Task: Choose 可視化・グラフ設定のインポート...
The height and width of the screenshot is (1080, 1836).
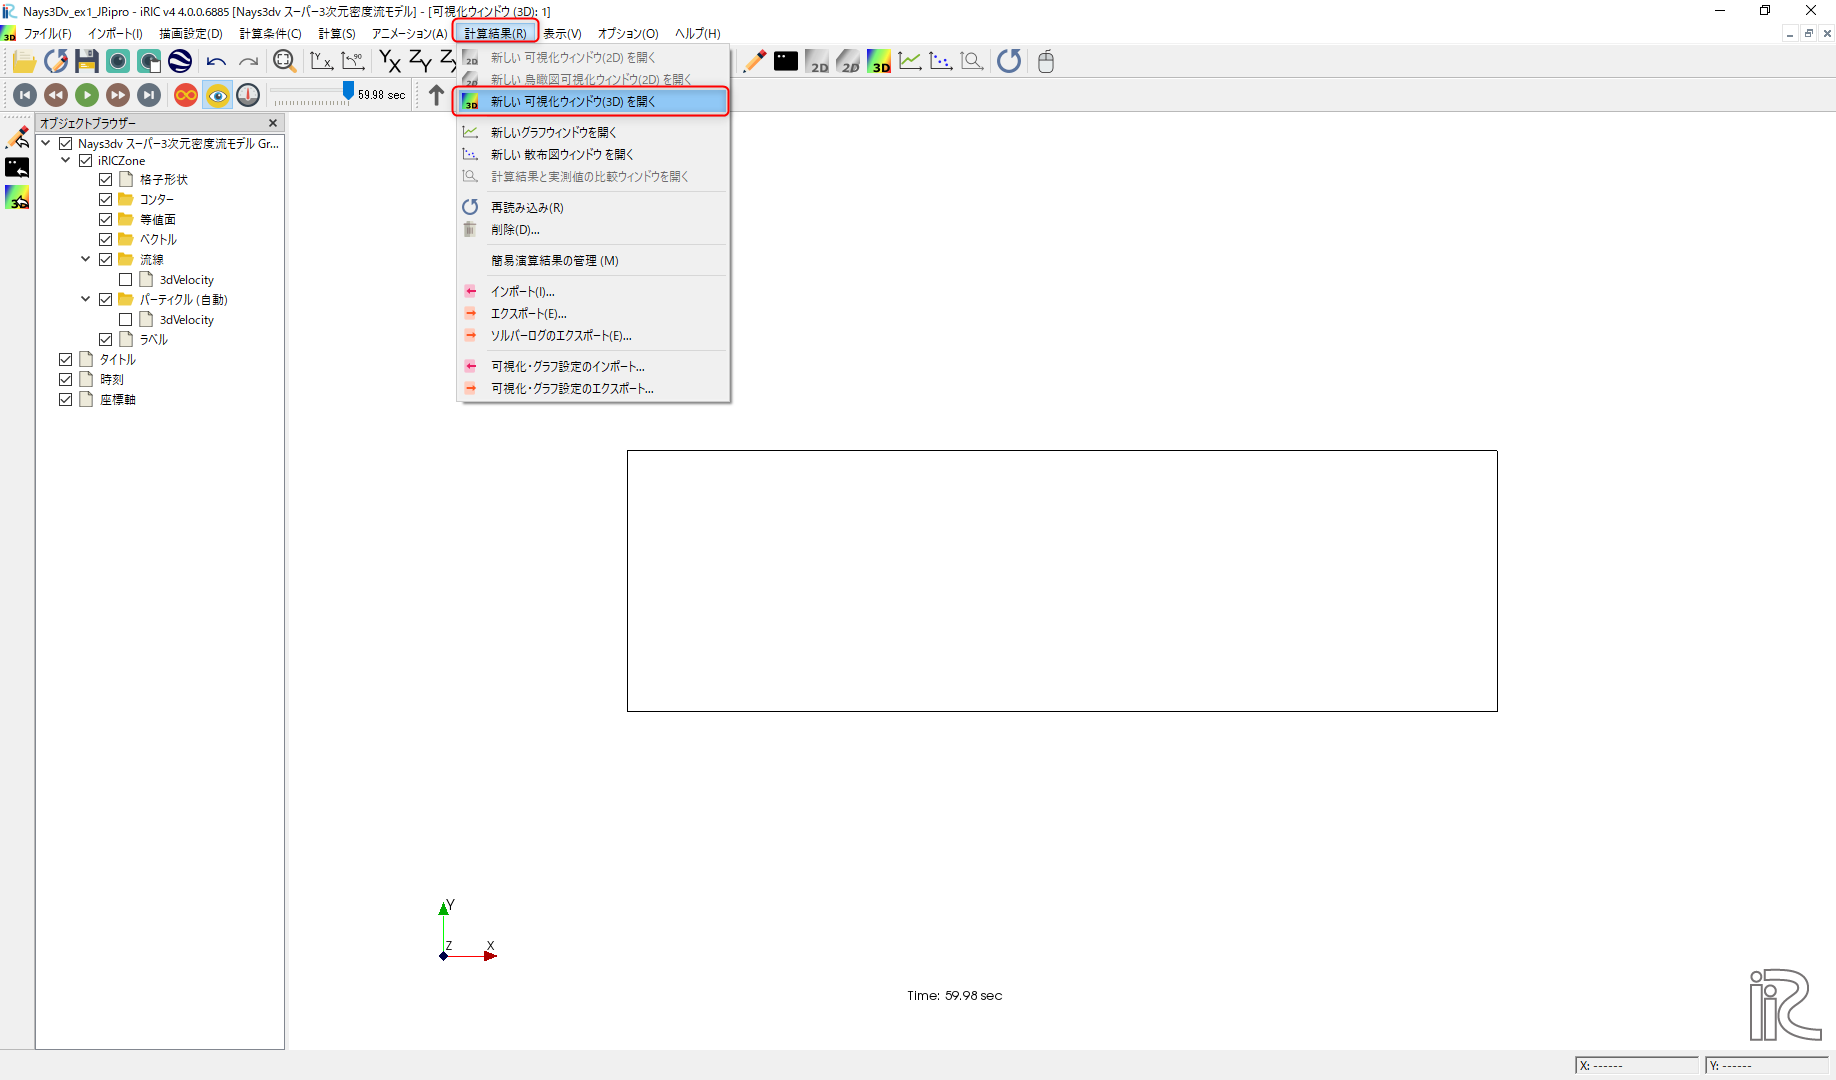Action: pyautogui.click(x=592, y=366)
